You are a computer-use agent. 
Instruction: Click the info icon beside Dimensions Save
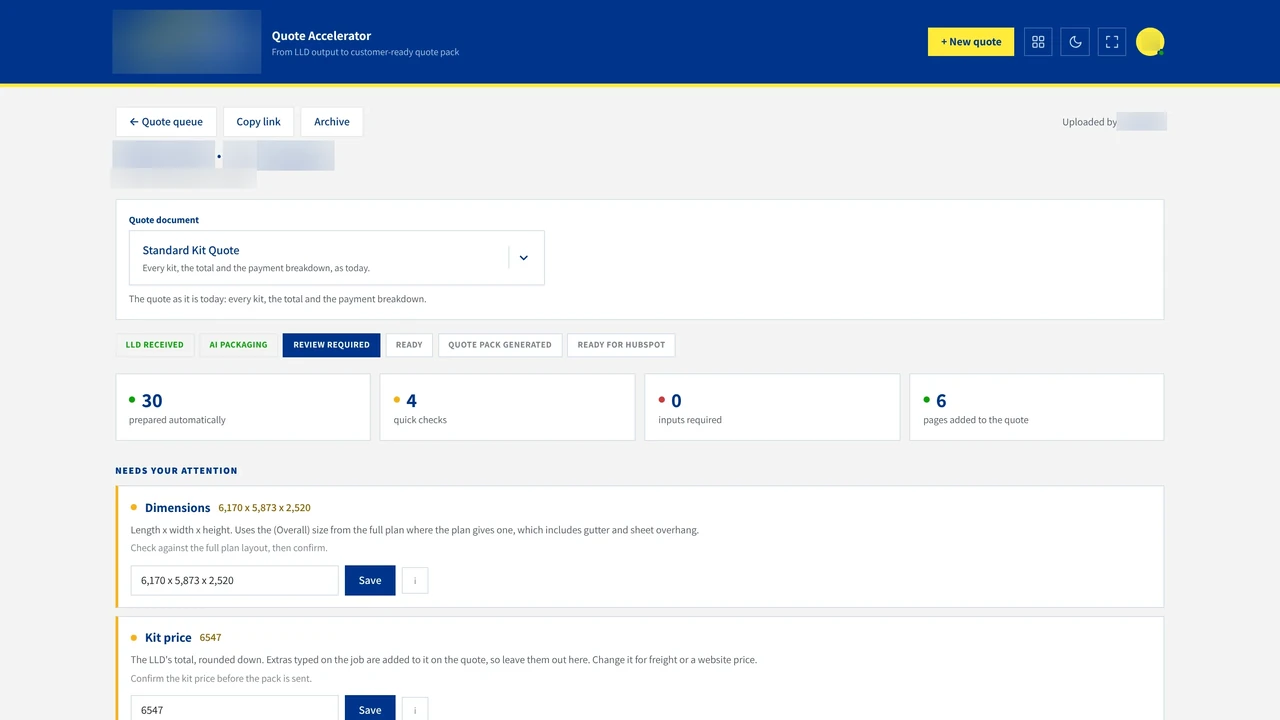tap(415, 580)
